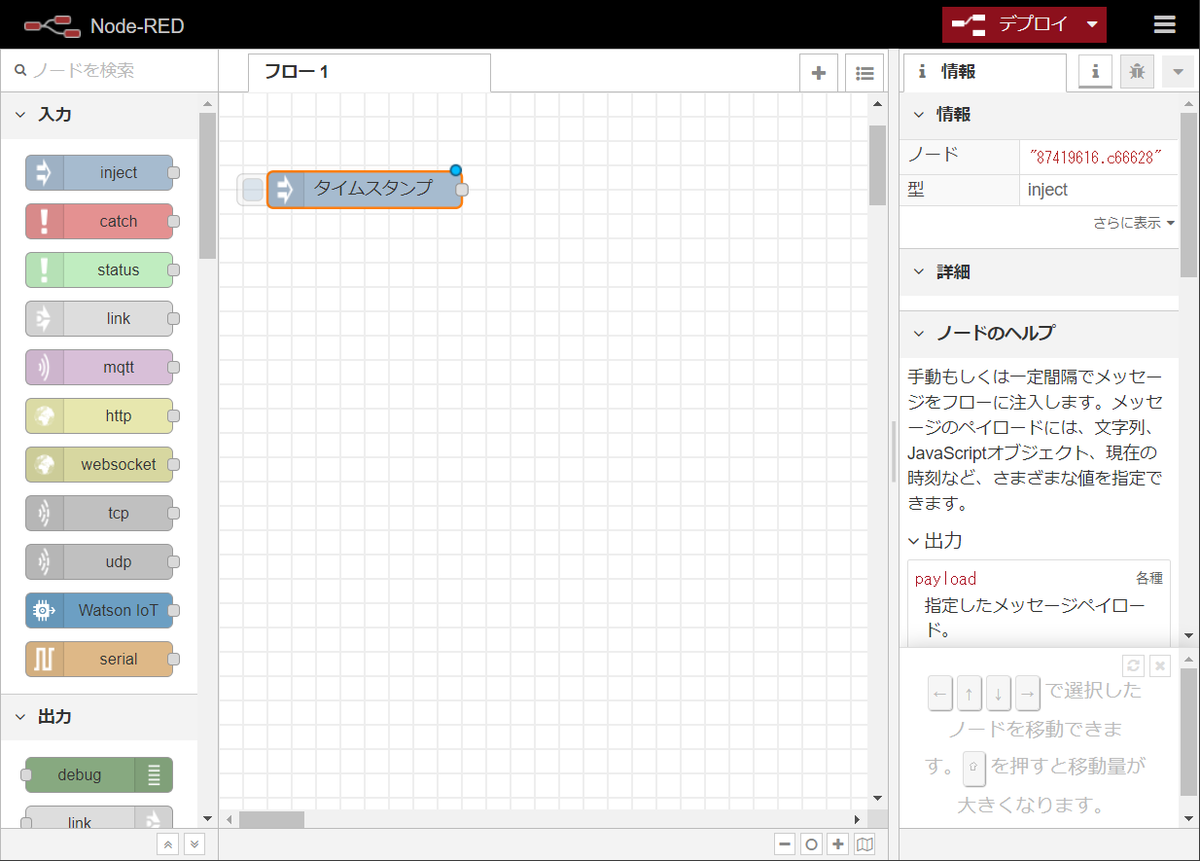Reset the canvas zoom level
The image size is (1200, 861).
coord(811,844)
